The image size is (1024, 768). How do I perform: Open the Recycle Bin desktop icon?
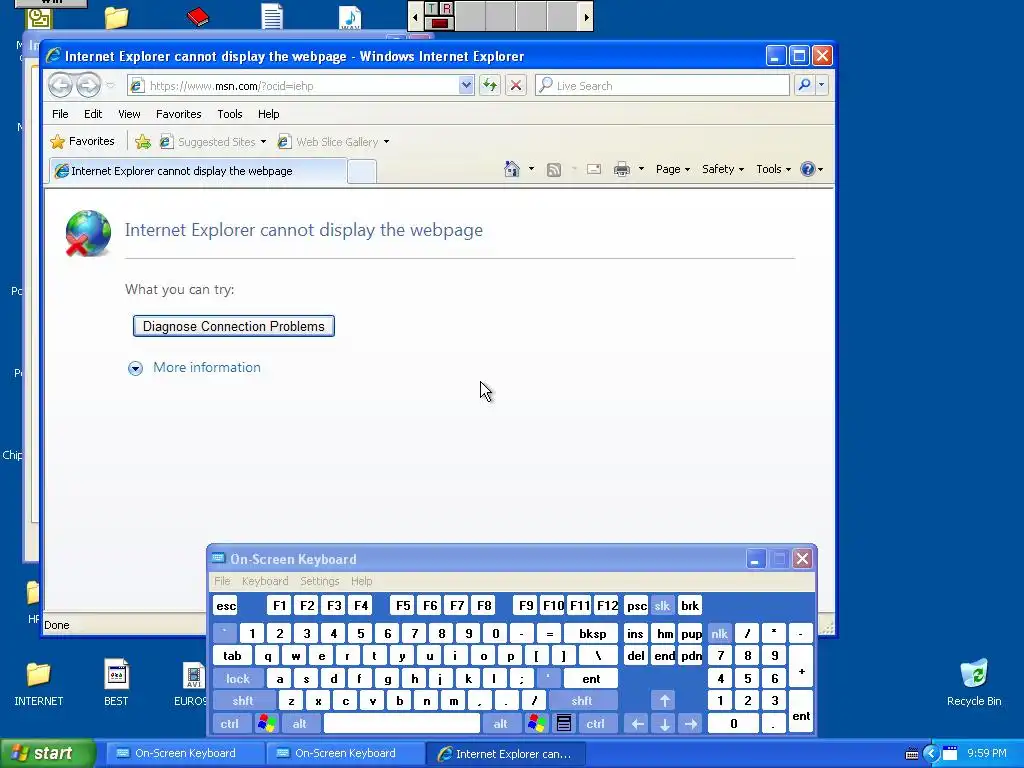click(x=974, y=682)
